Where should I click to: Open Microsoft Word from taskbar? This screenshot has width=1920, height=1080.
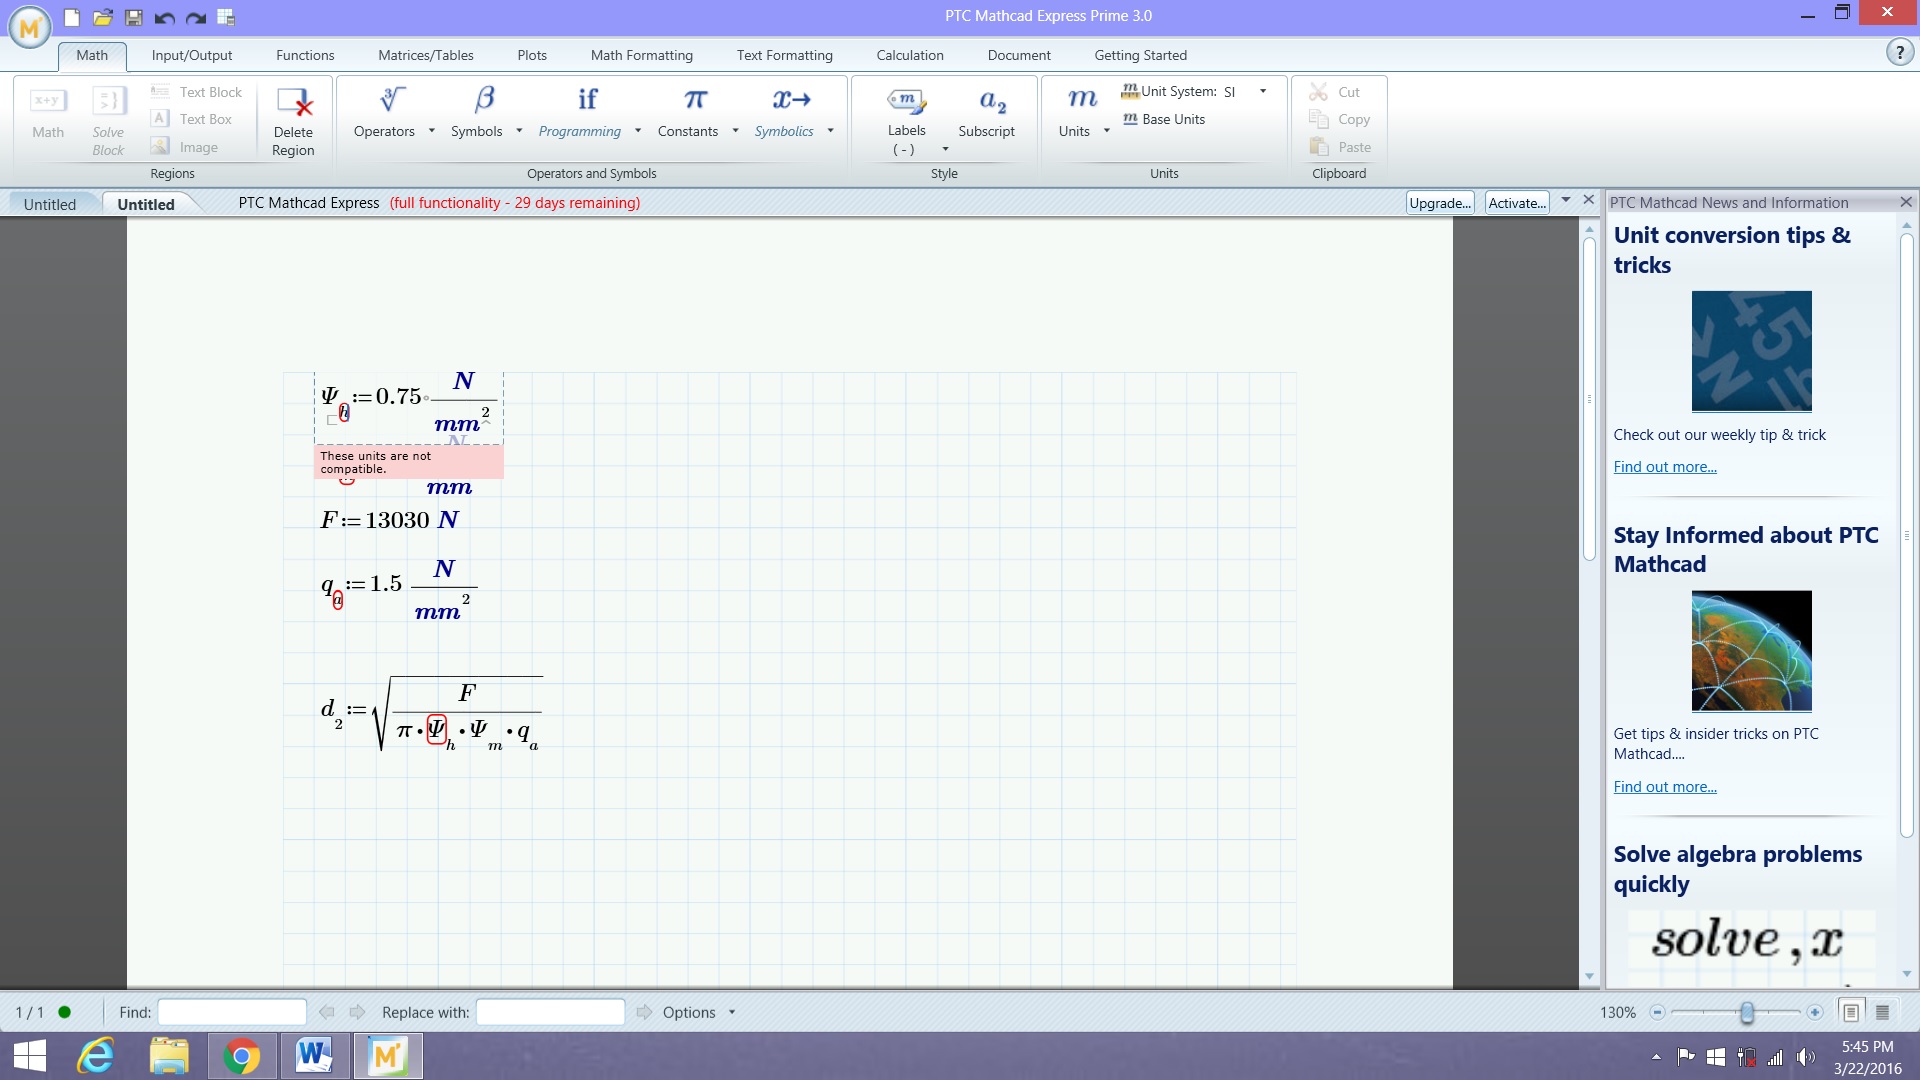pyautogui.click(x=314, y=1056)
